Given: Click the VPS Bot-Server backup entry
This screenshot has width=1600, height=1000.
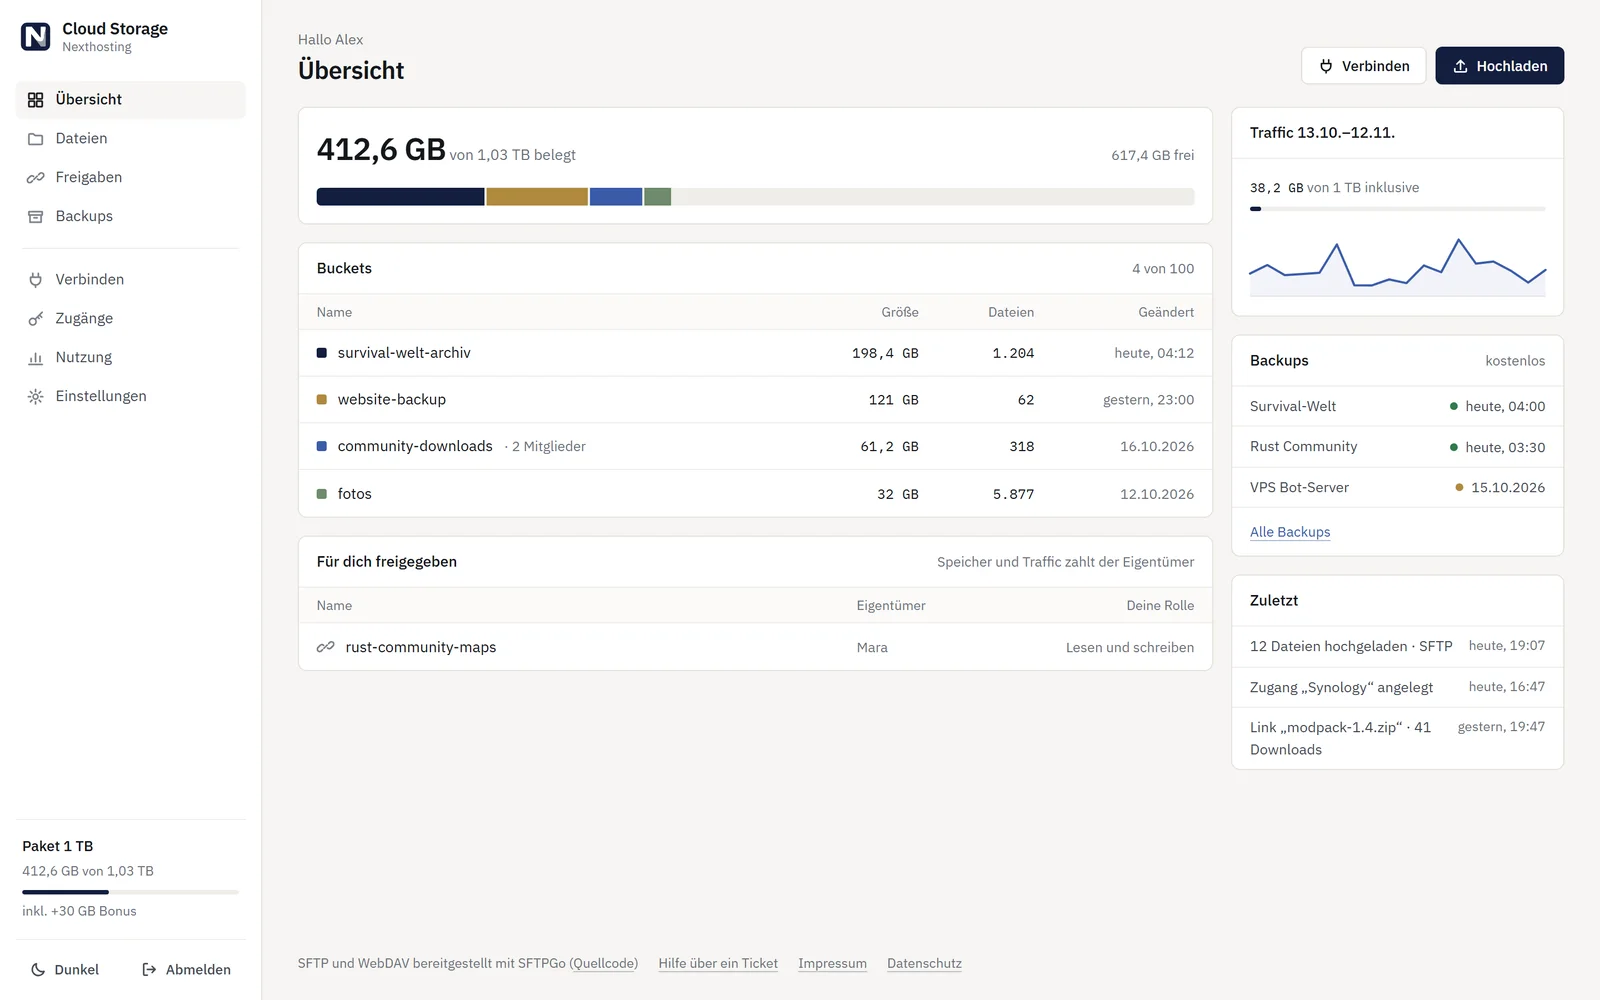Looking at the screenshot, I should click(x=1398, y=488).
